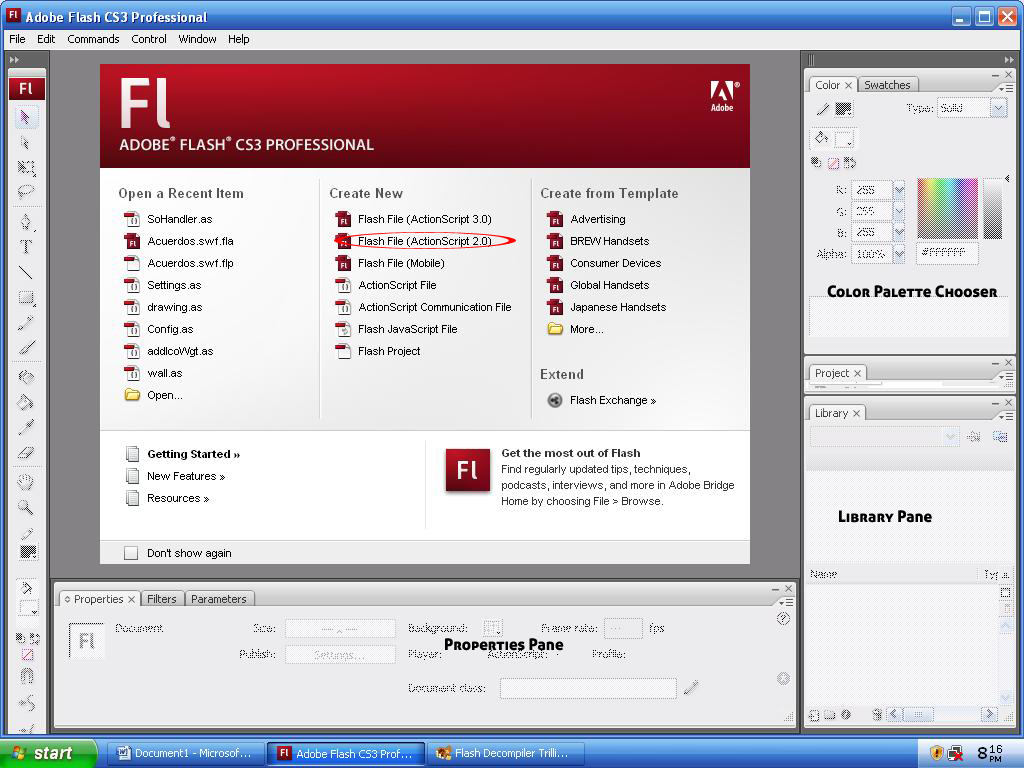Toggle Snap to Objects magnet
Image resolution: width=1024 pixels, height=768 pixels.
[27, 676]
